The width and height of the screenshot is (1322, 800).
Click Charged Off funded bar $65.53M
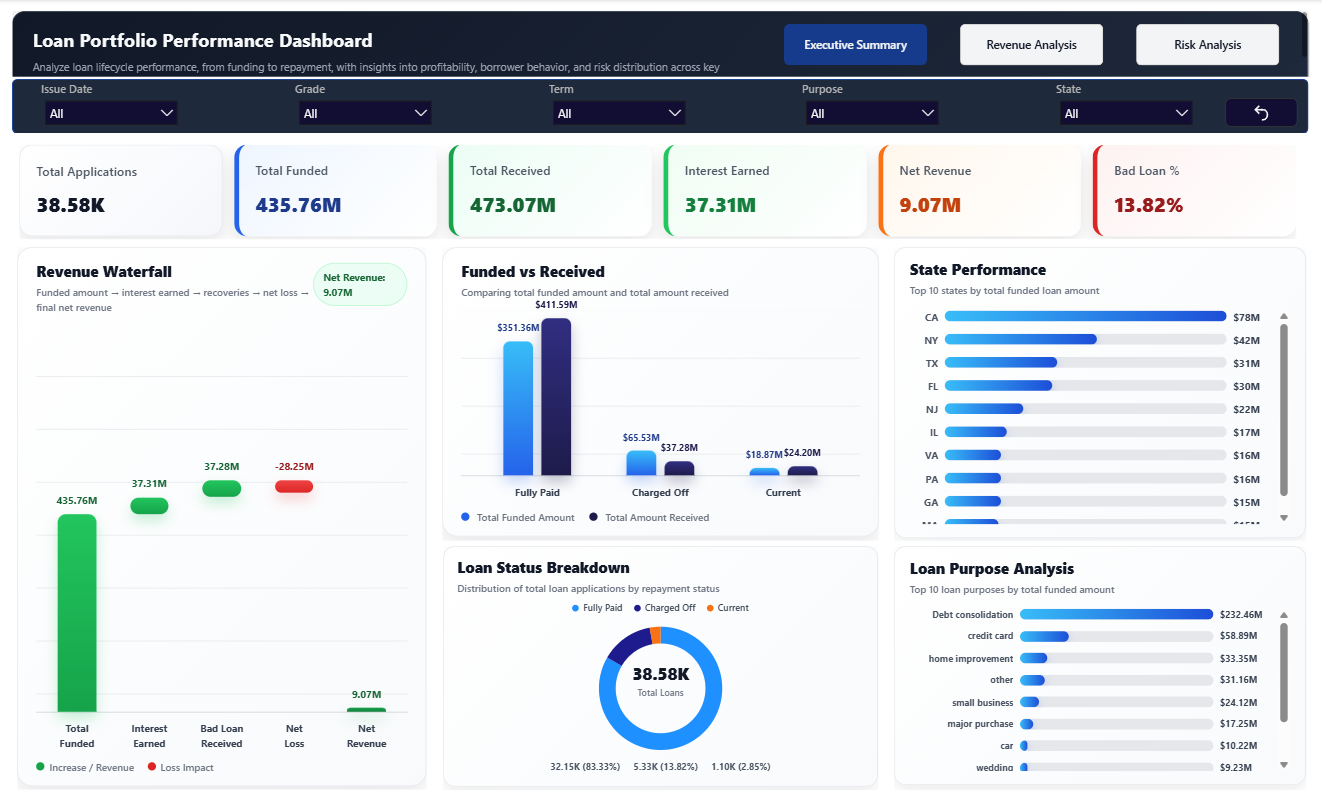[641, 463]
